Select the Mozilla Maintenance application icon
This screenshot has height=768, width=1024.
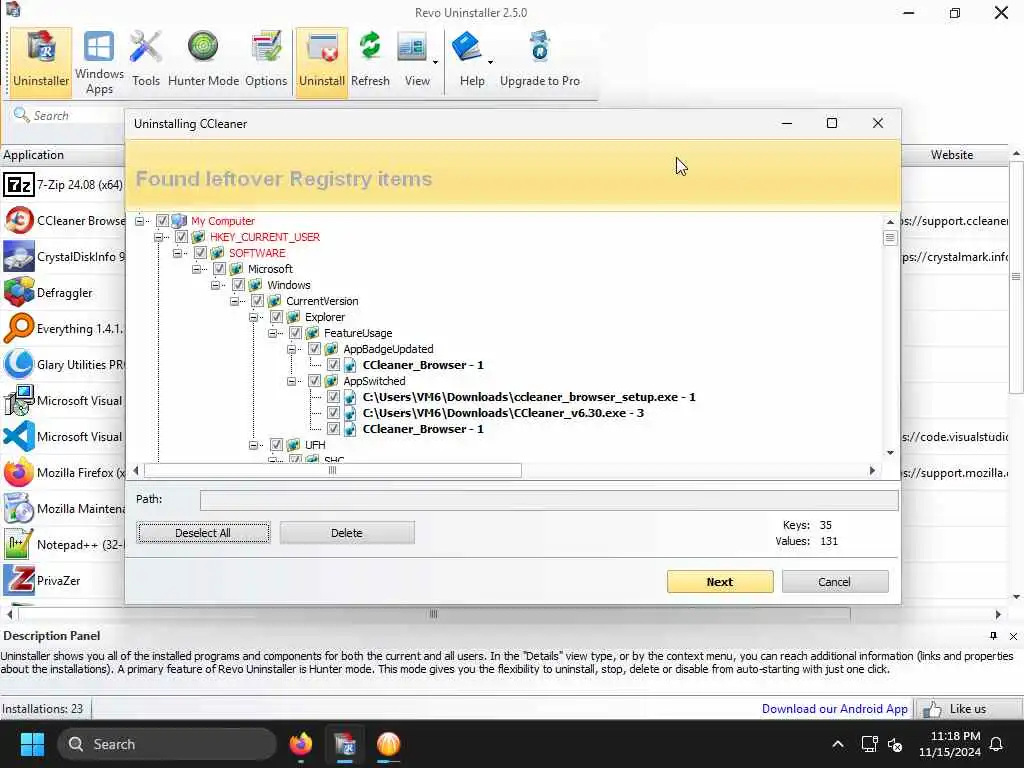click(x=18, y=508)
